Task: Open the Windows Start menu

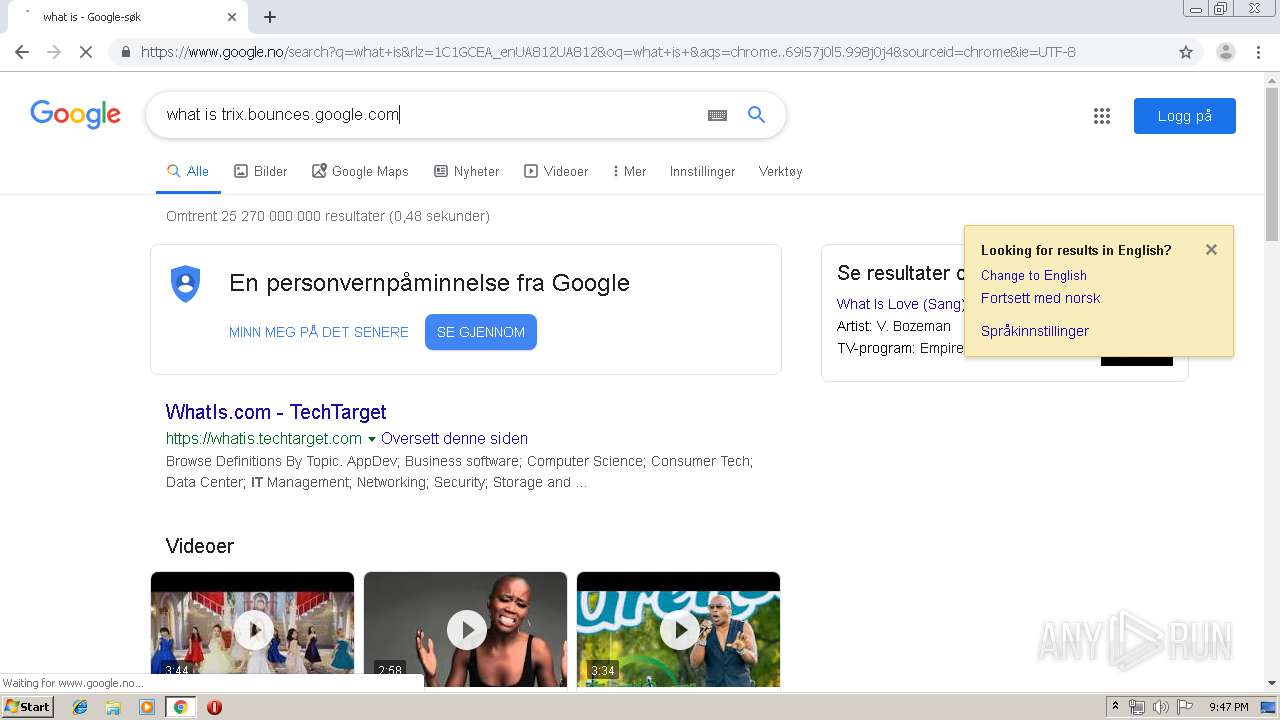Action: [x=28, y=707]
